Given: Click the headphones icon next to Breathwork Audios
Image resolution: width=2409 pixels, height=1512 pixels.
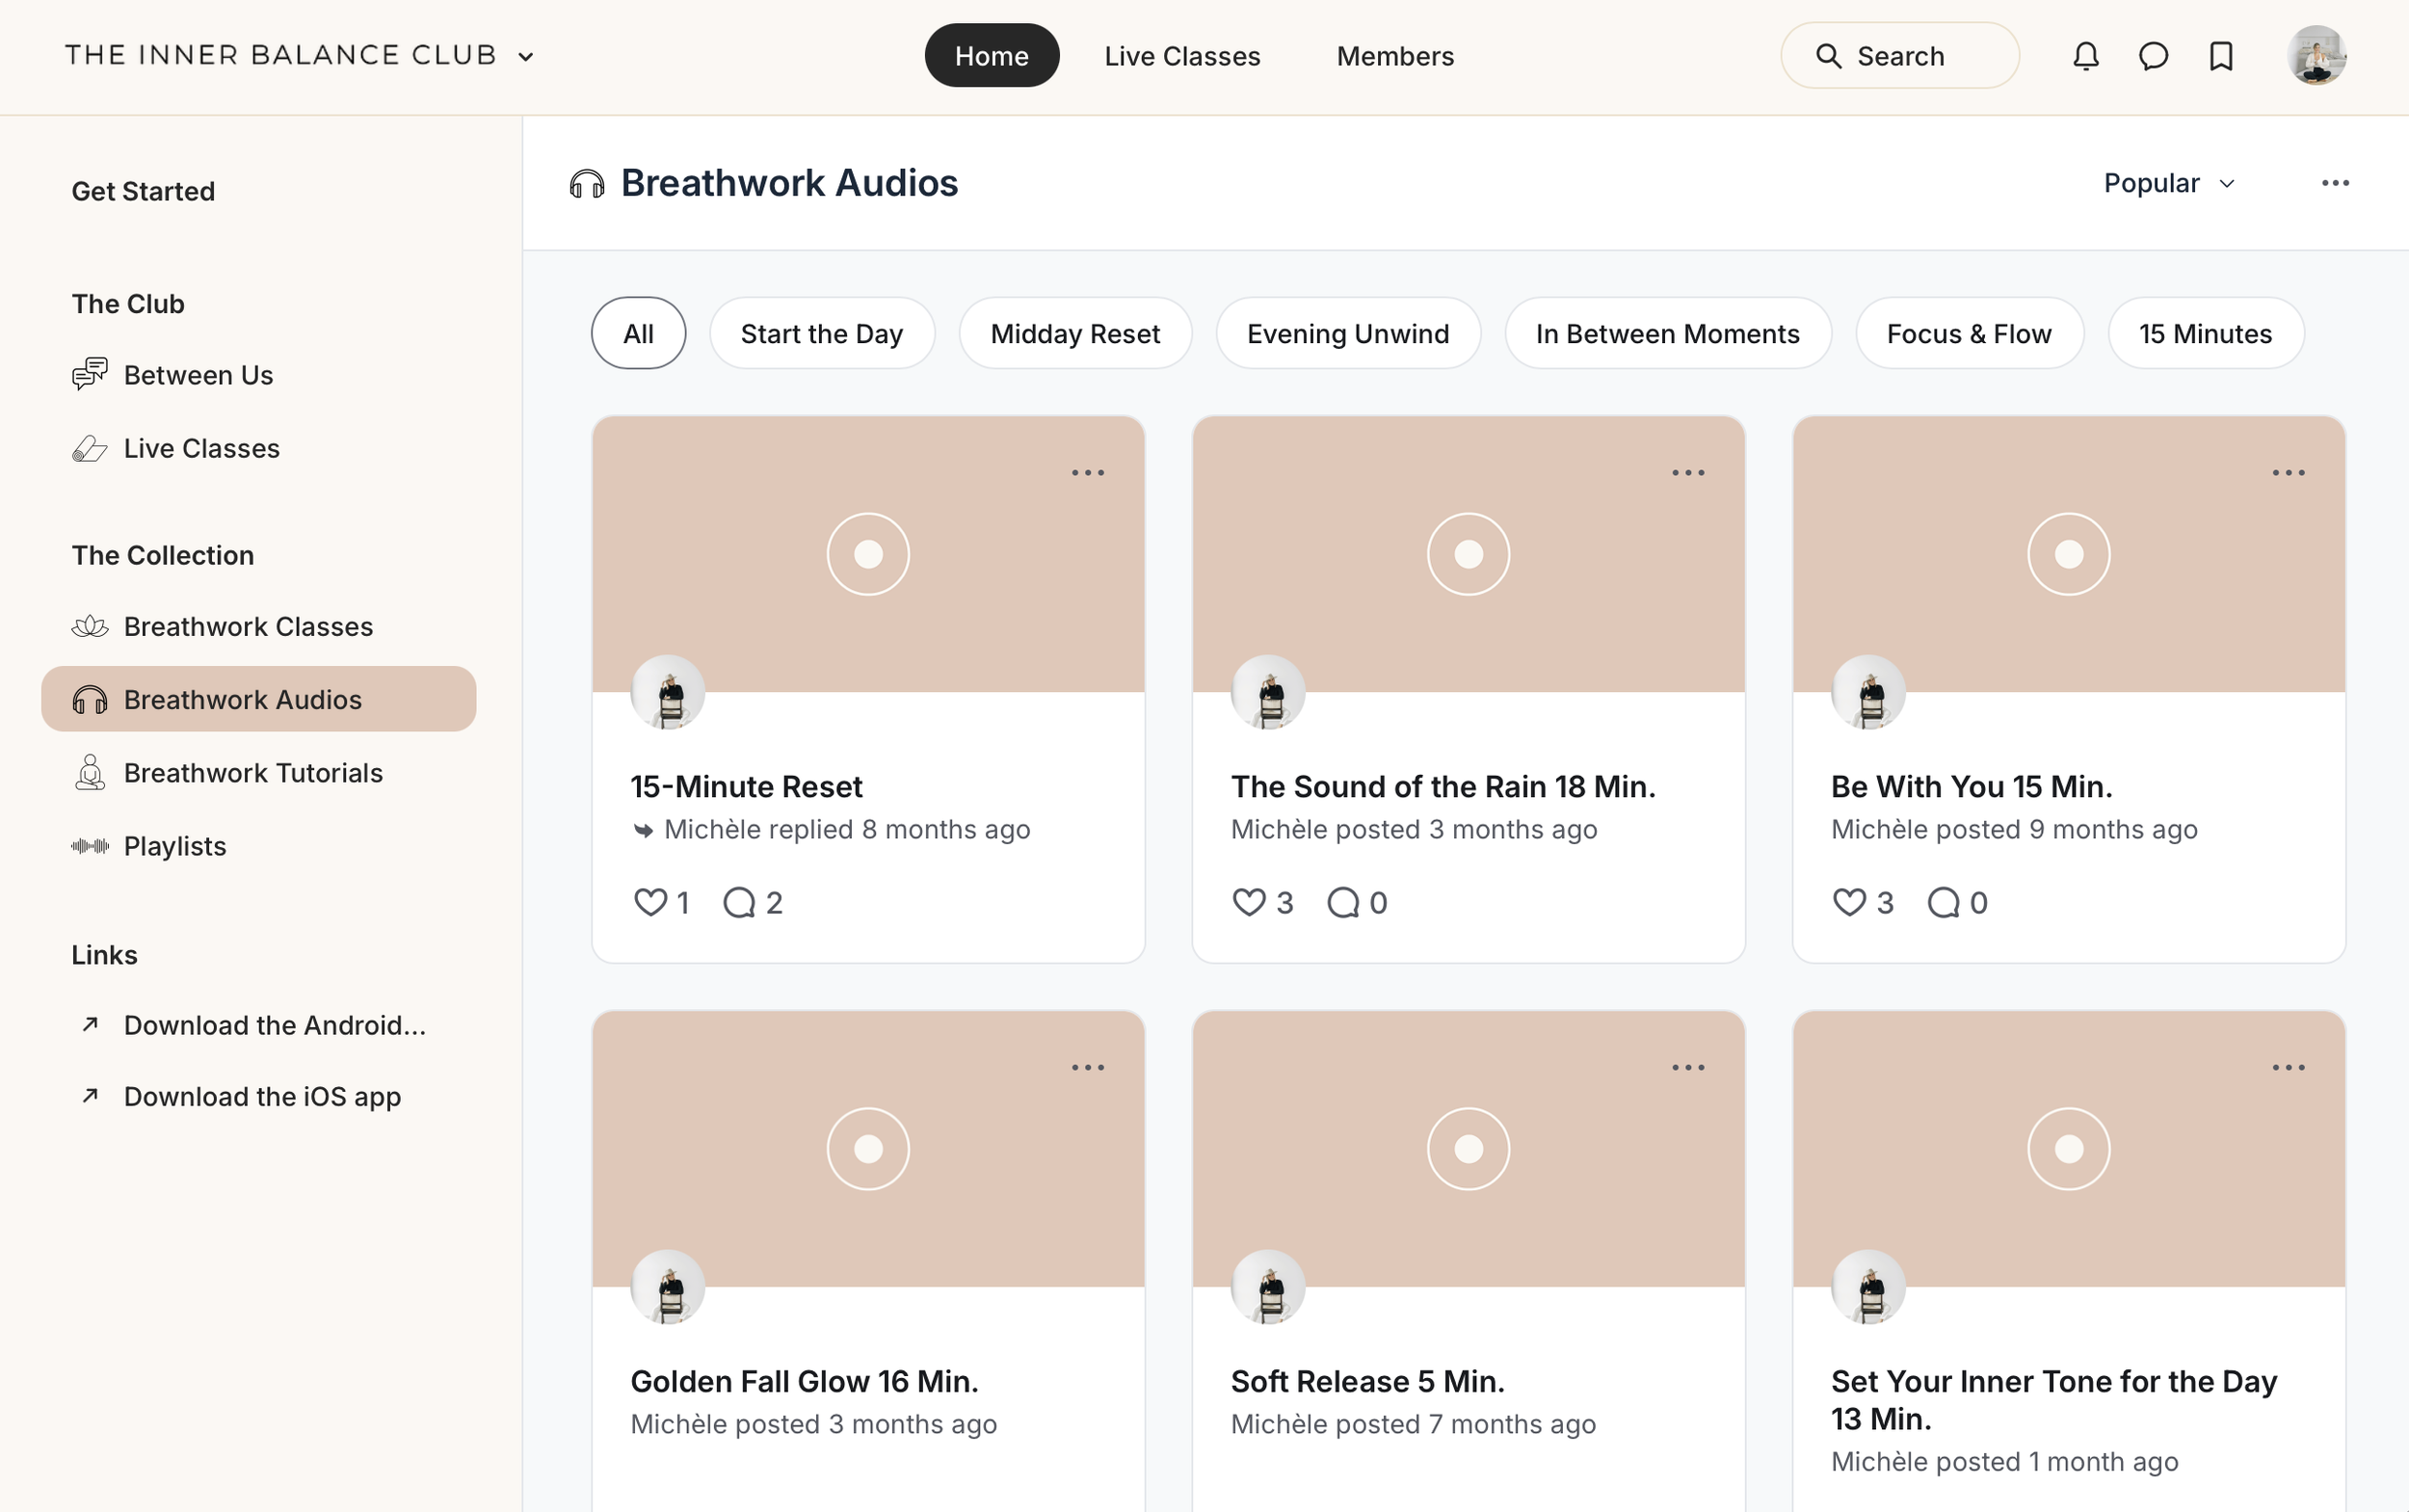Looking at the screenshot, I should point(89,699).
